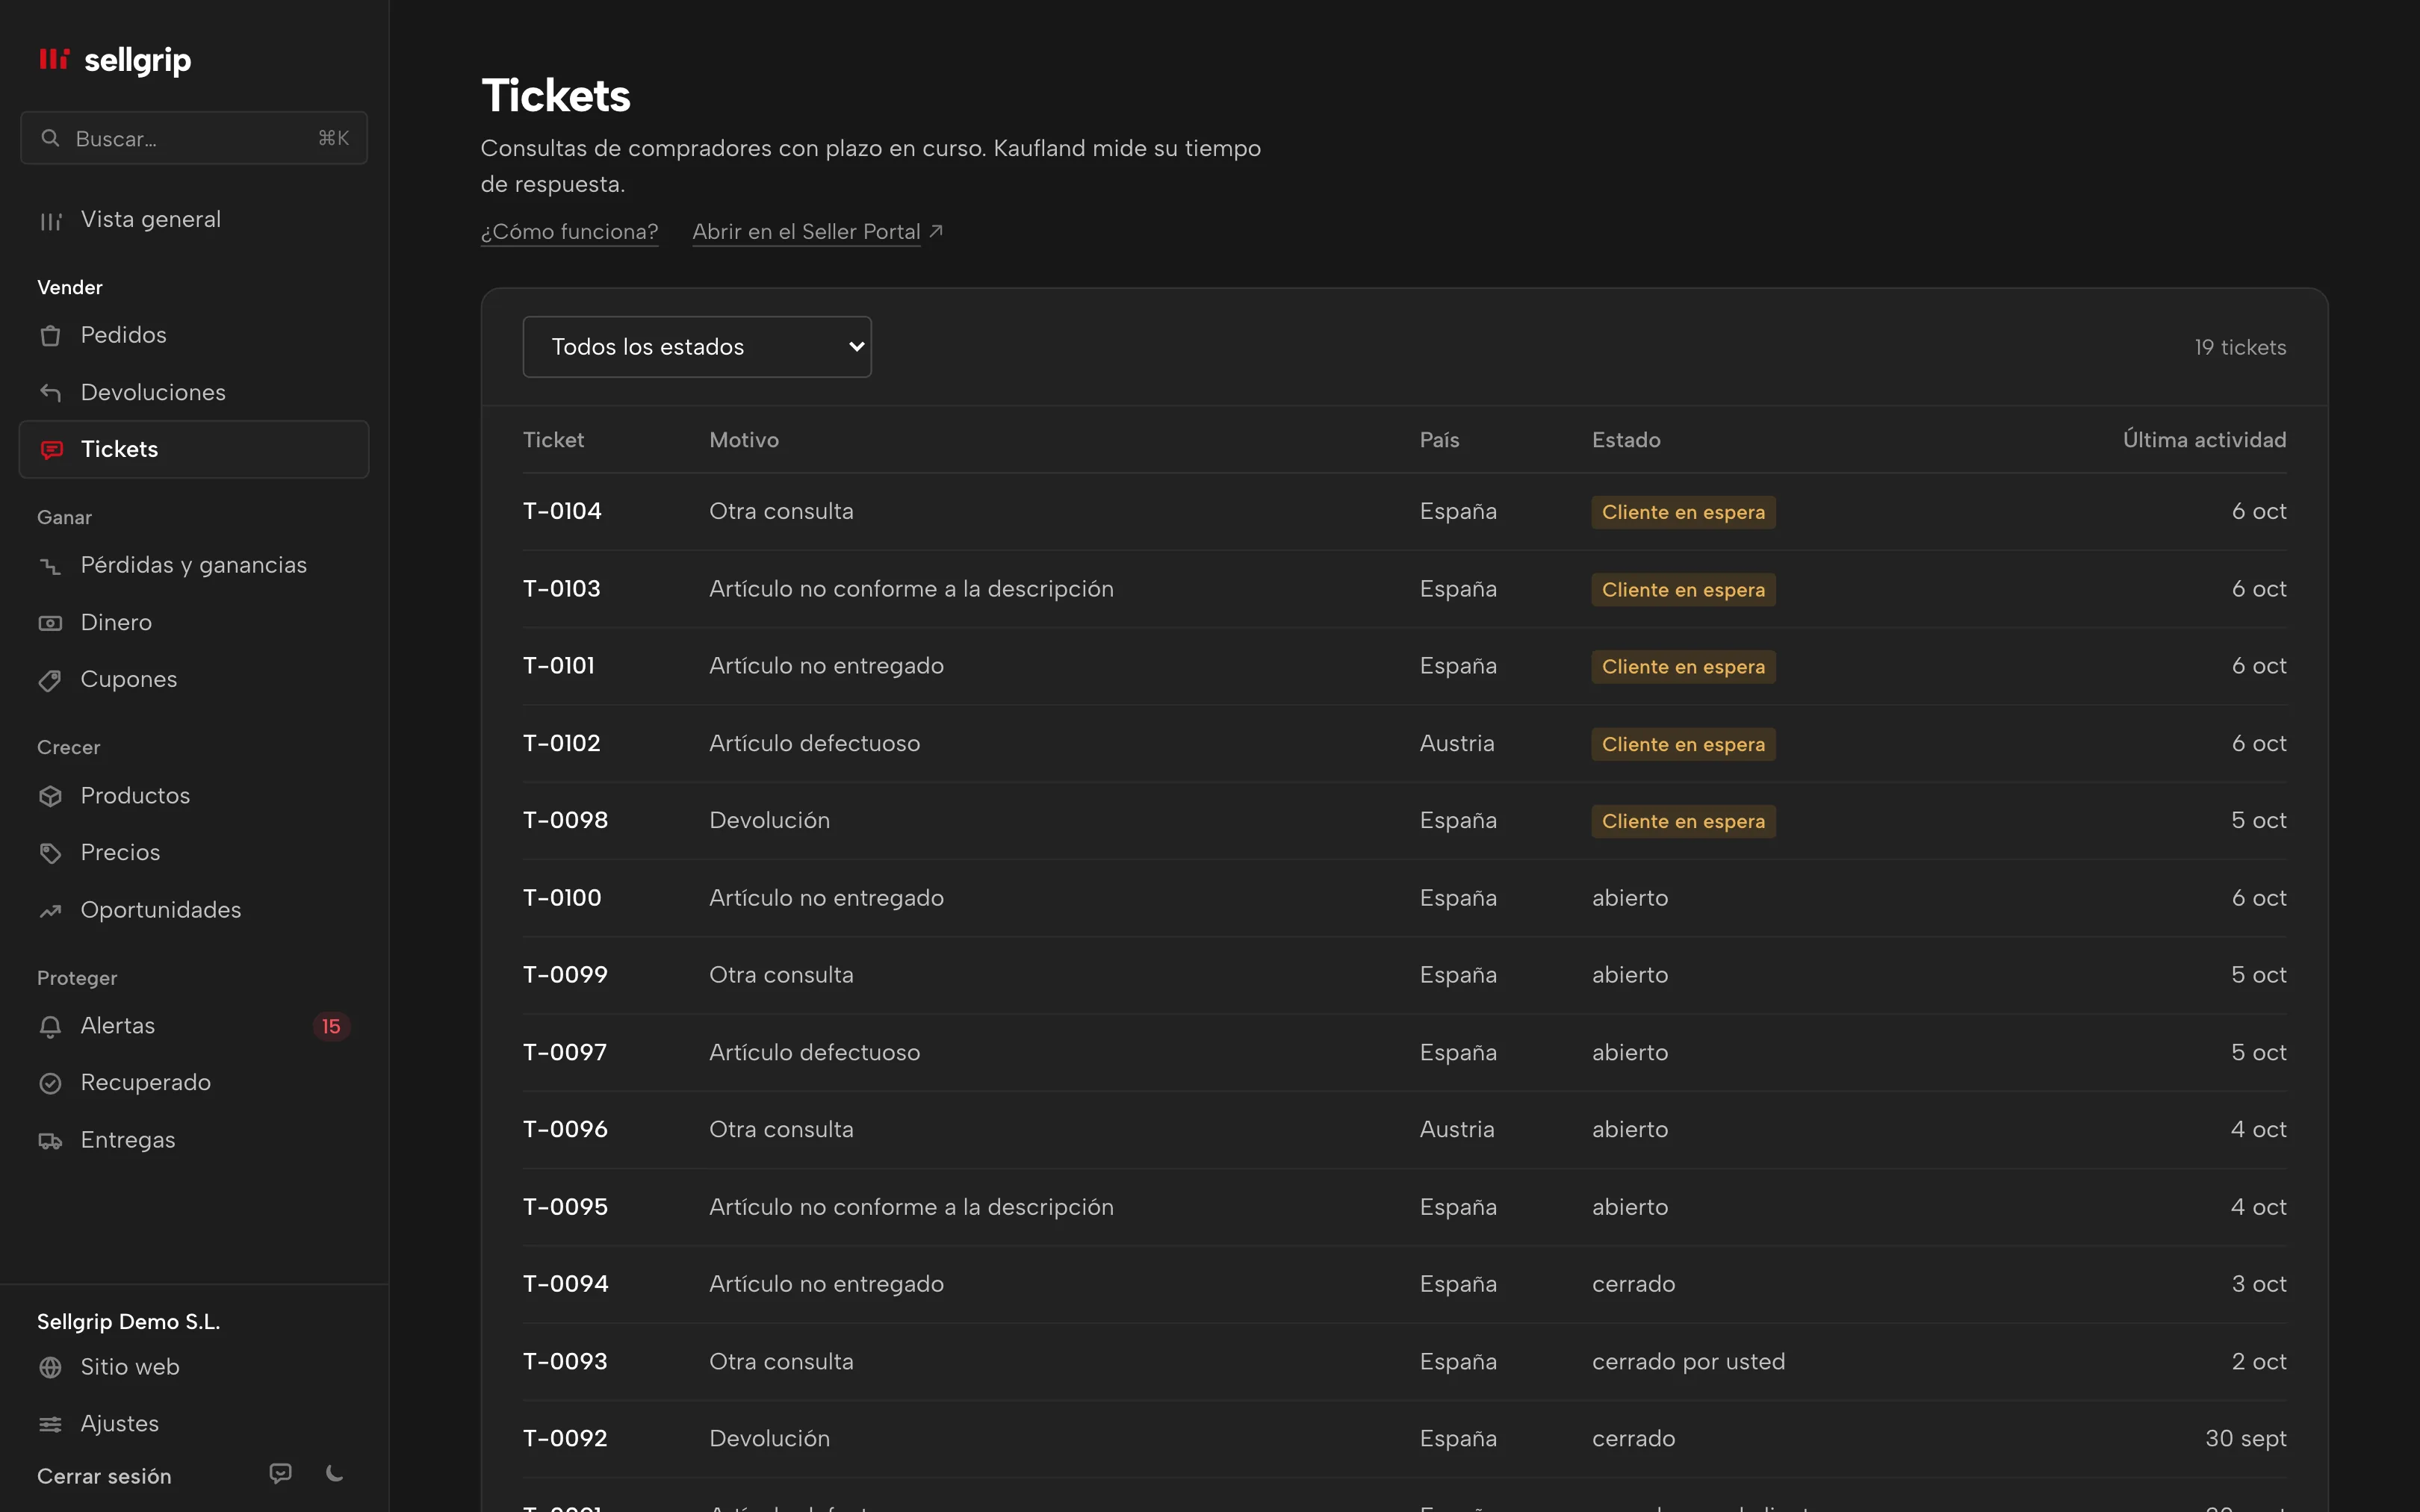Screen dimensions: 2420x1512
Task: Click the Ajustes sliders icon
Action: coord(50,1424)
